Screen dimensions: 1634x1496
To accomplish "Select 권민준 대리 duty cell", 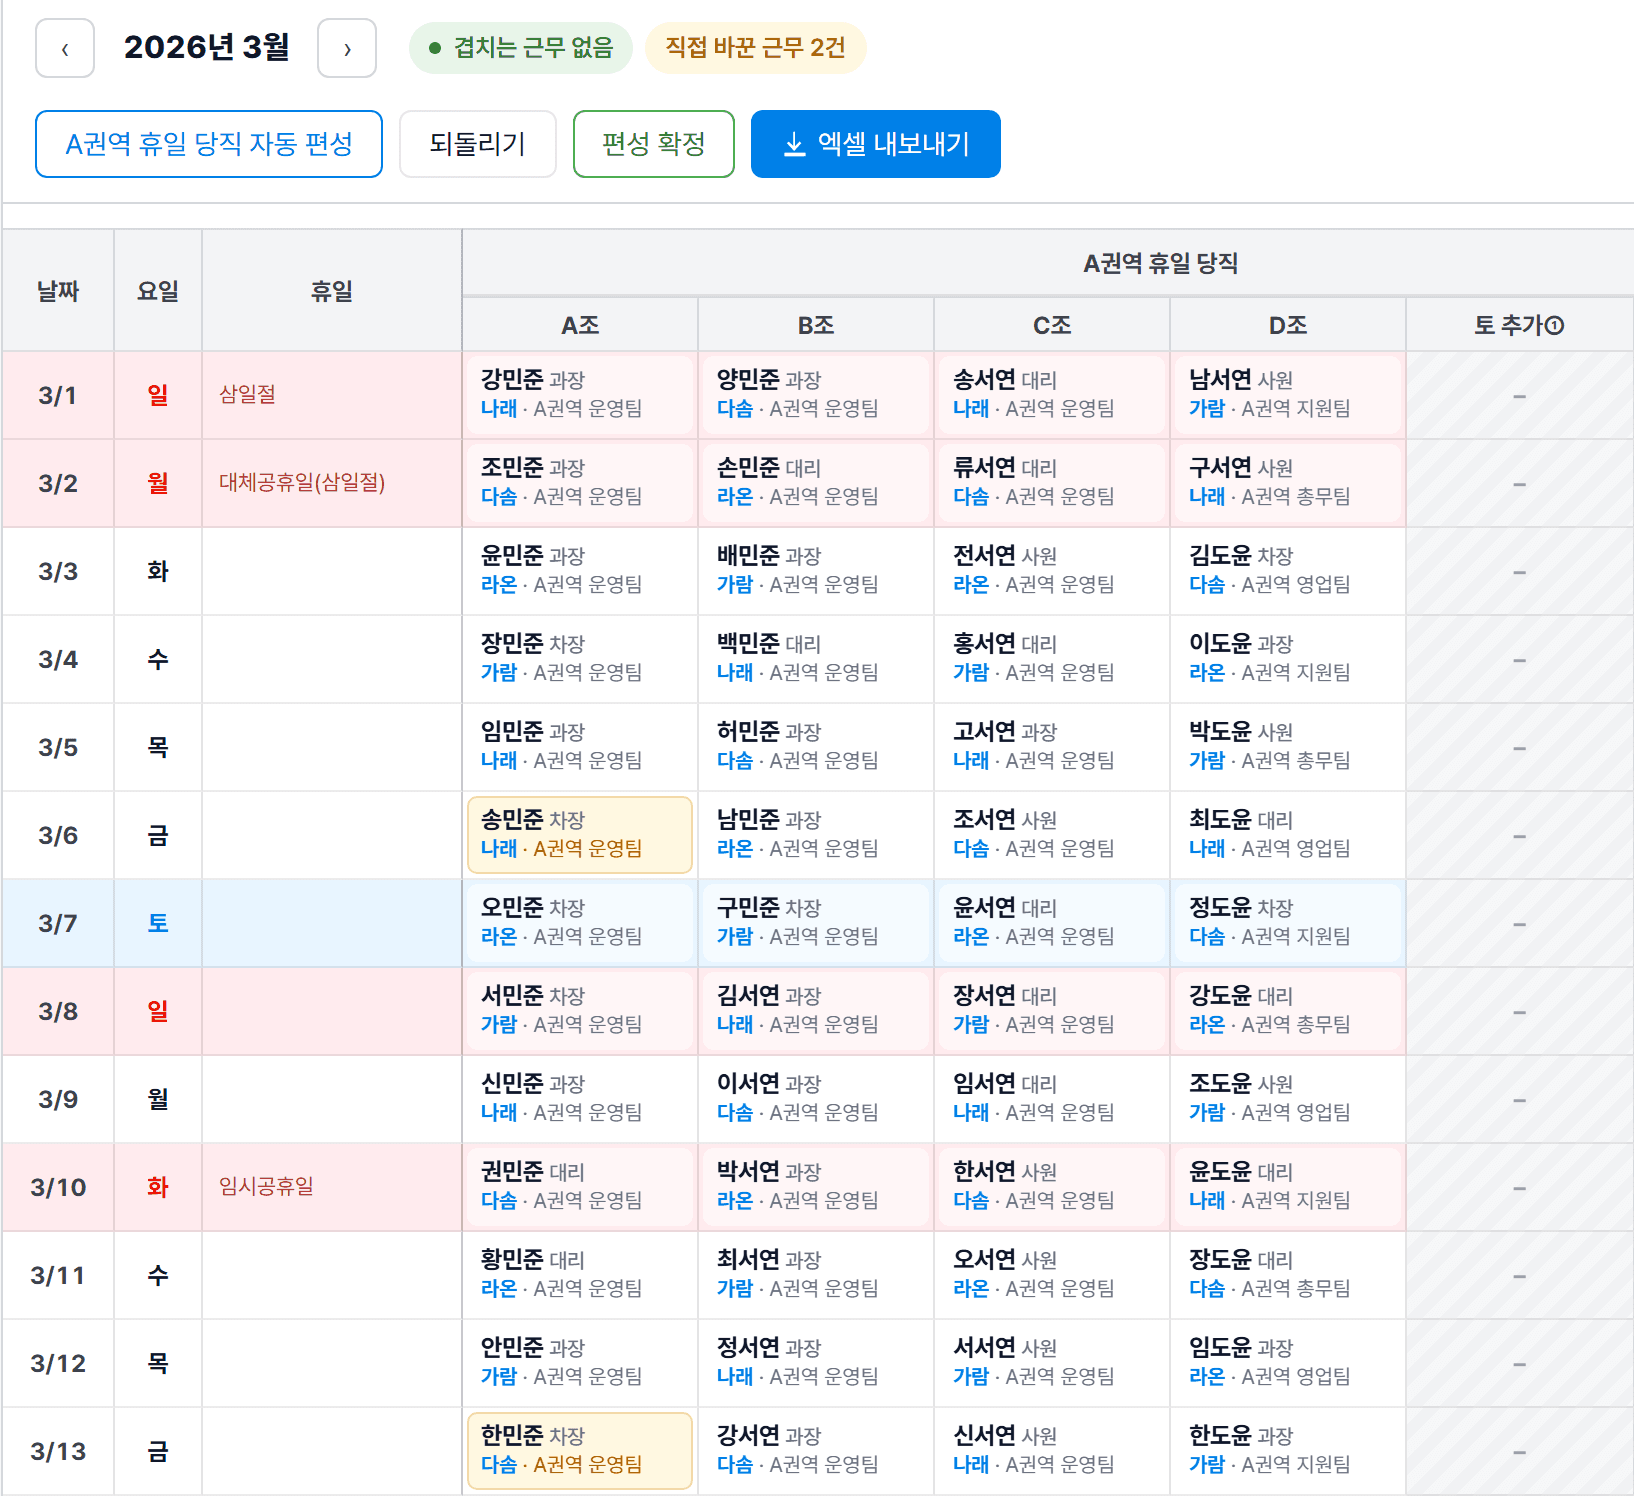I will [x=580, y=1187].
